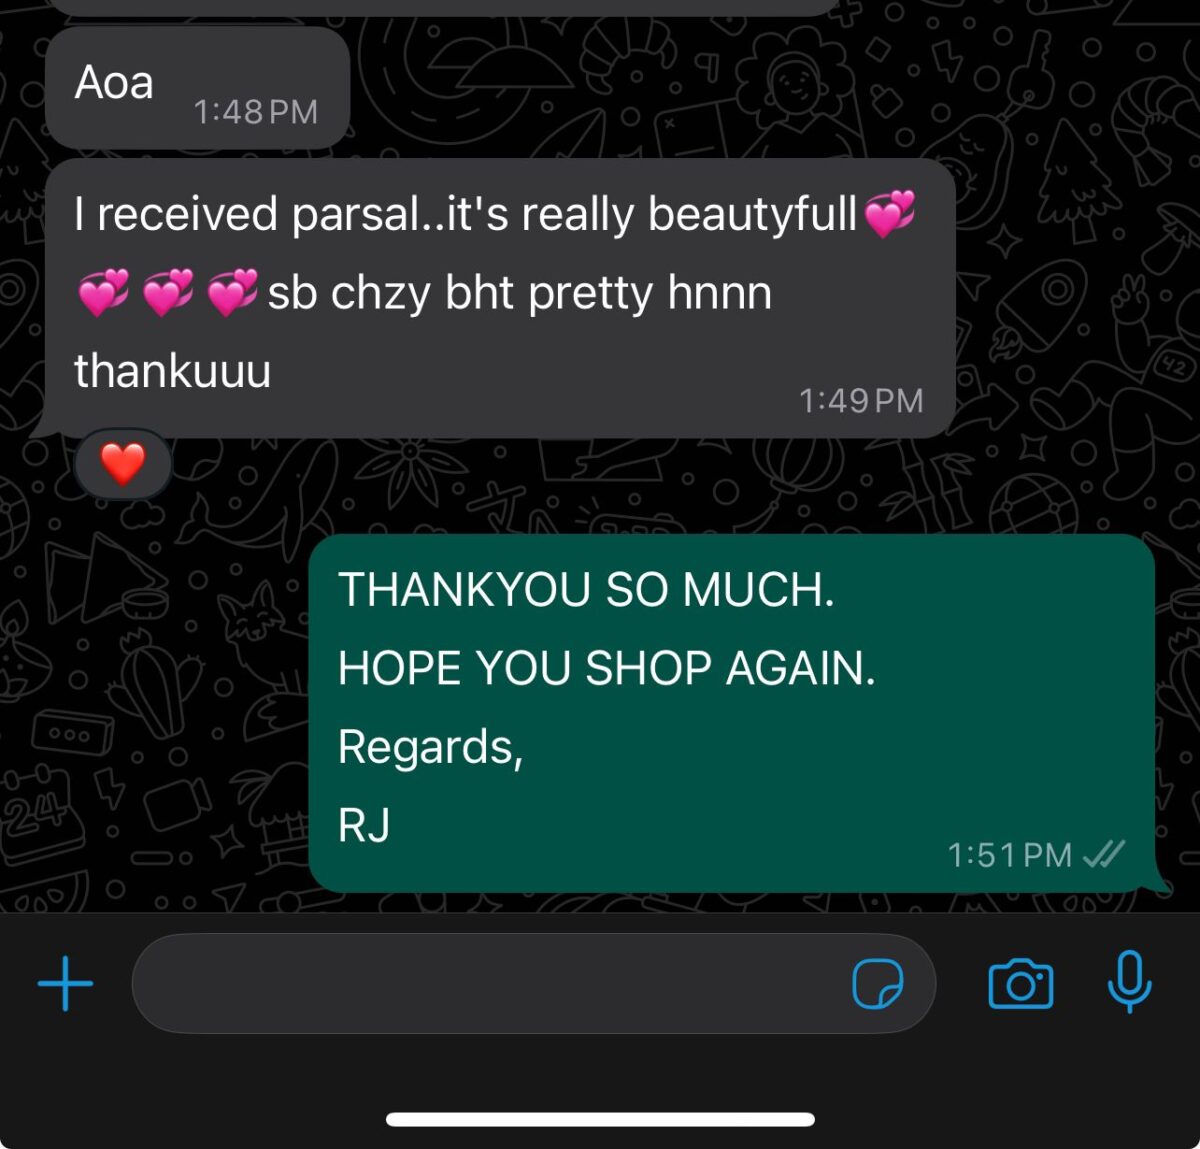
Task: Select the "Aoa" message bubble
Action: (197, 88)
